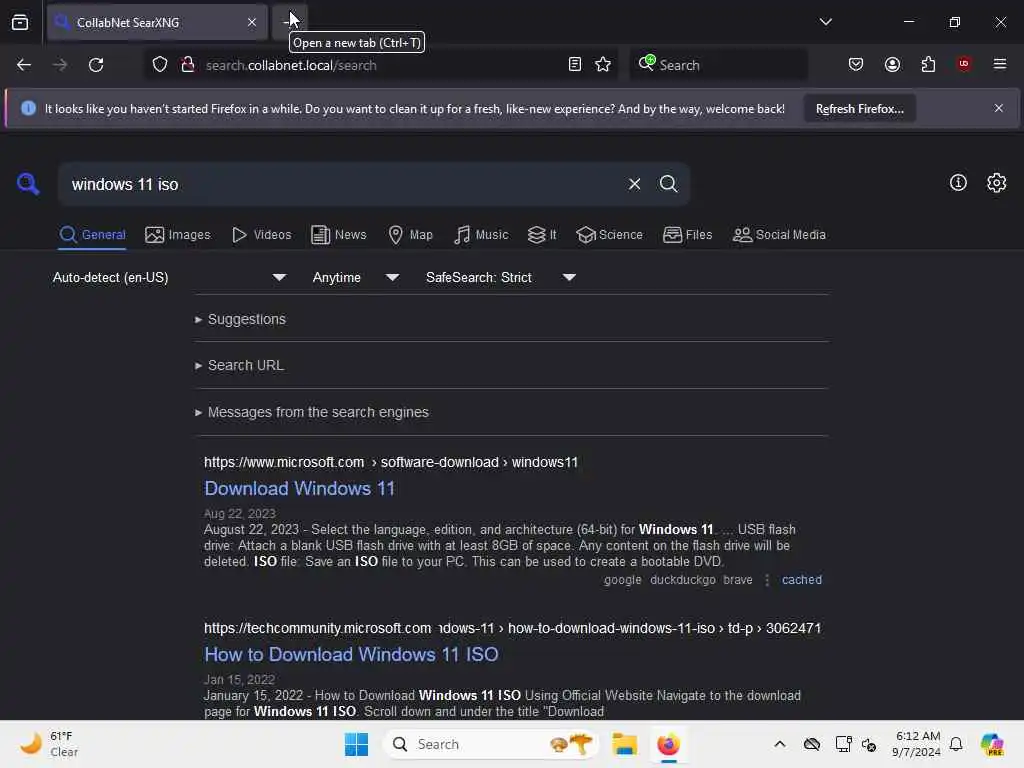
Task: Toggle reader view in address bar
Action: click(575, 65)
